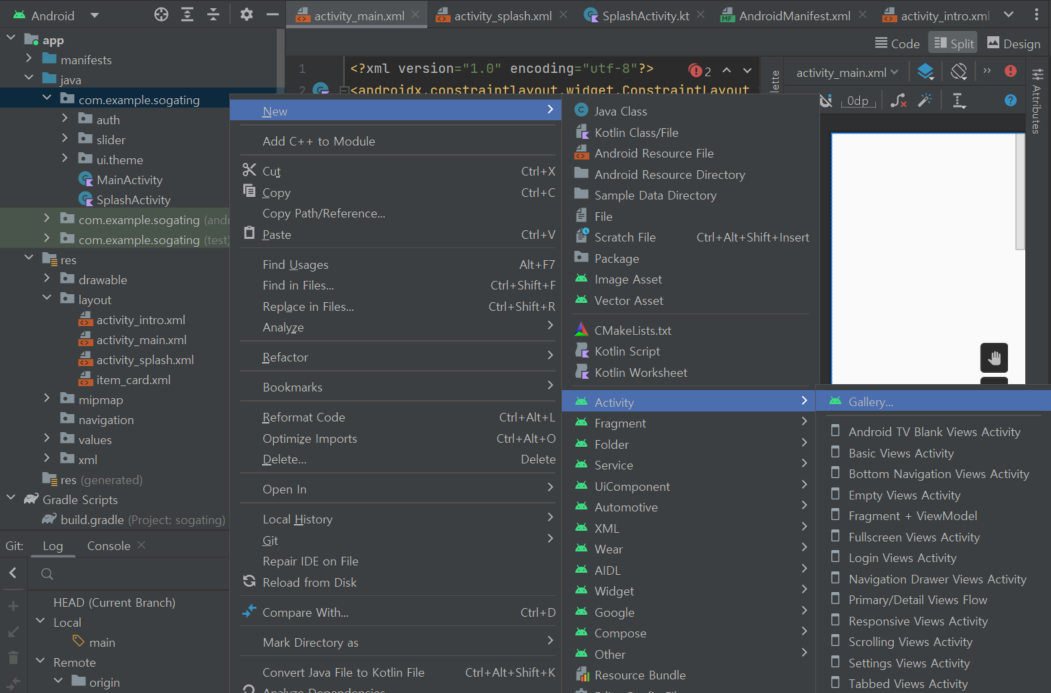Collapse the app module node

[11, 40]
